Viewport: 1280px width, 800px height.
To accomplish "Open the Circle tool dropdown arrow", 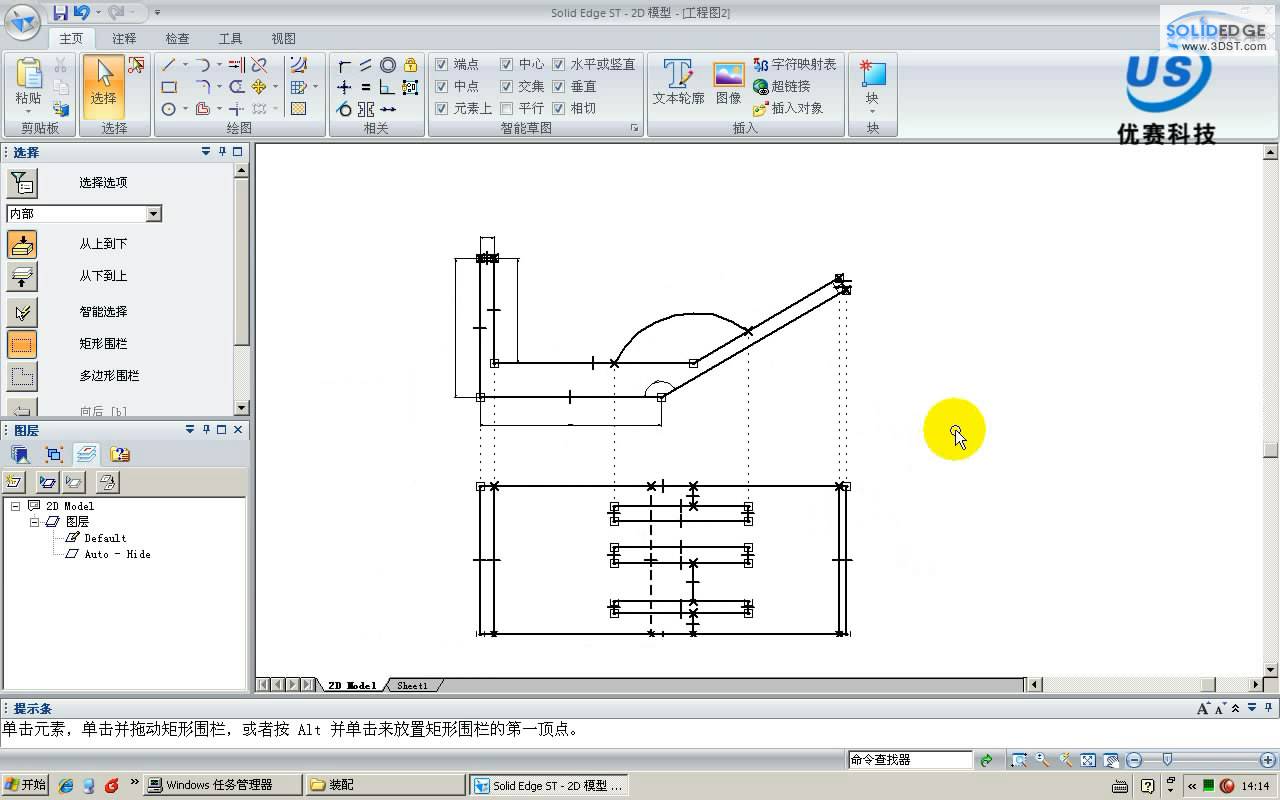I will [x=185, y=109].
